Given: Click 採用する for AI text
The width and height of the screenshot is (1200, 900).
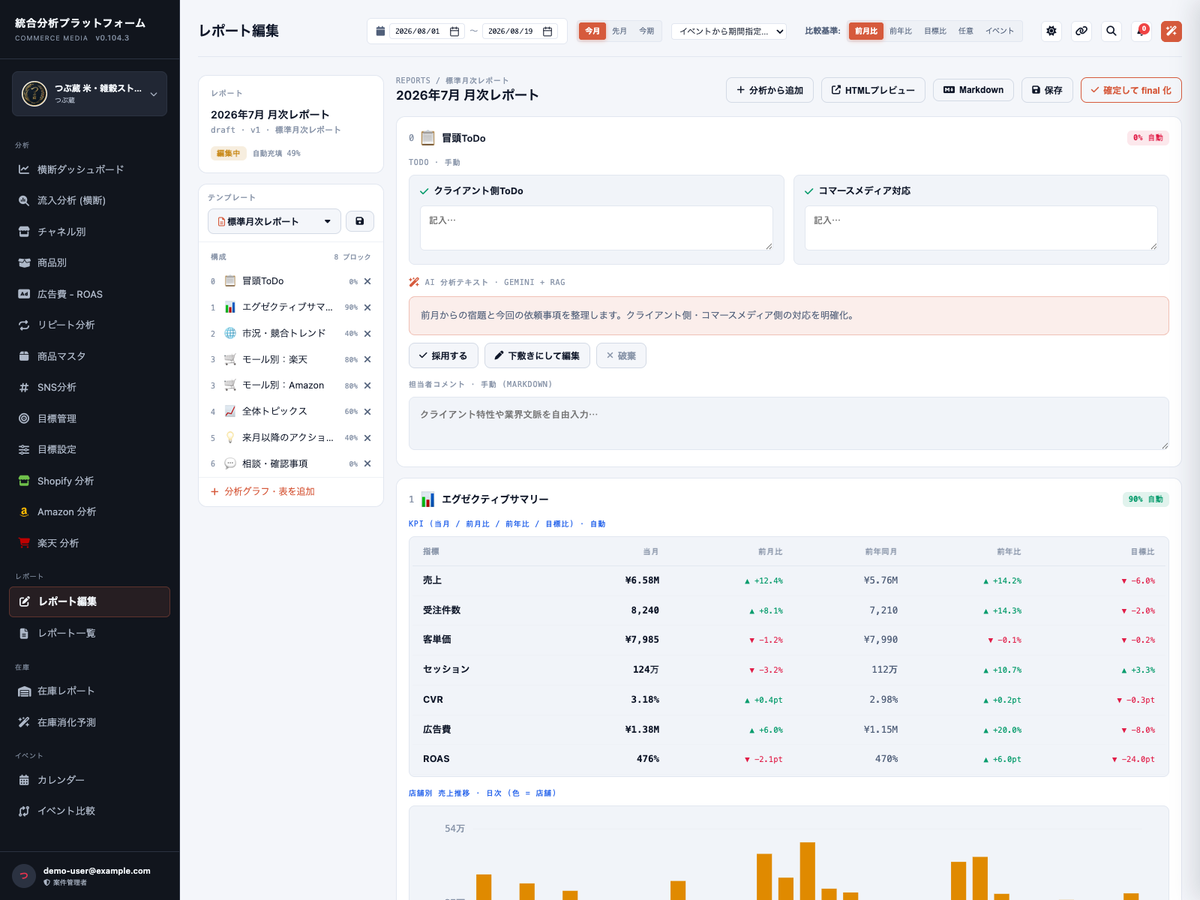Looking at the screenshot, I should click(443, 355).
